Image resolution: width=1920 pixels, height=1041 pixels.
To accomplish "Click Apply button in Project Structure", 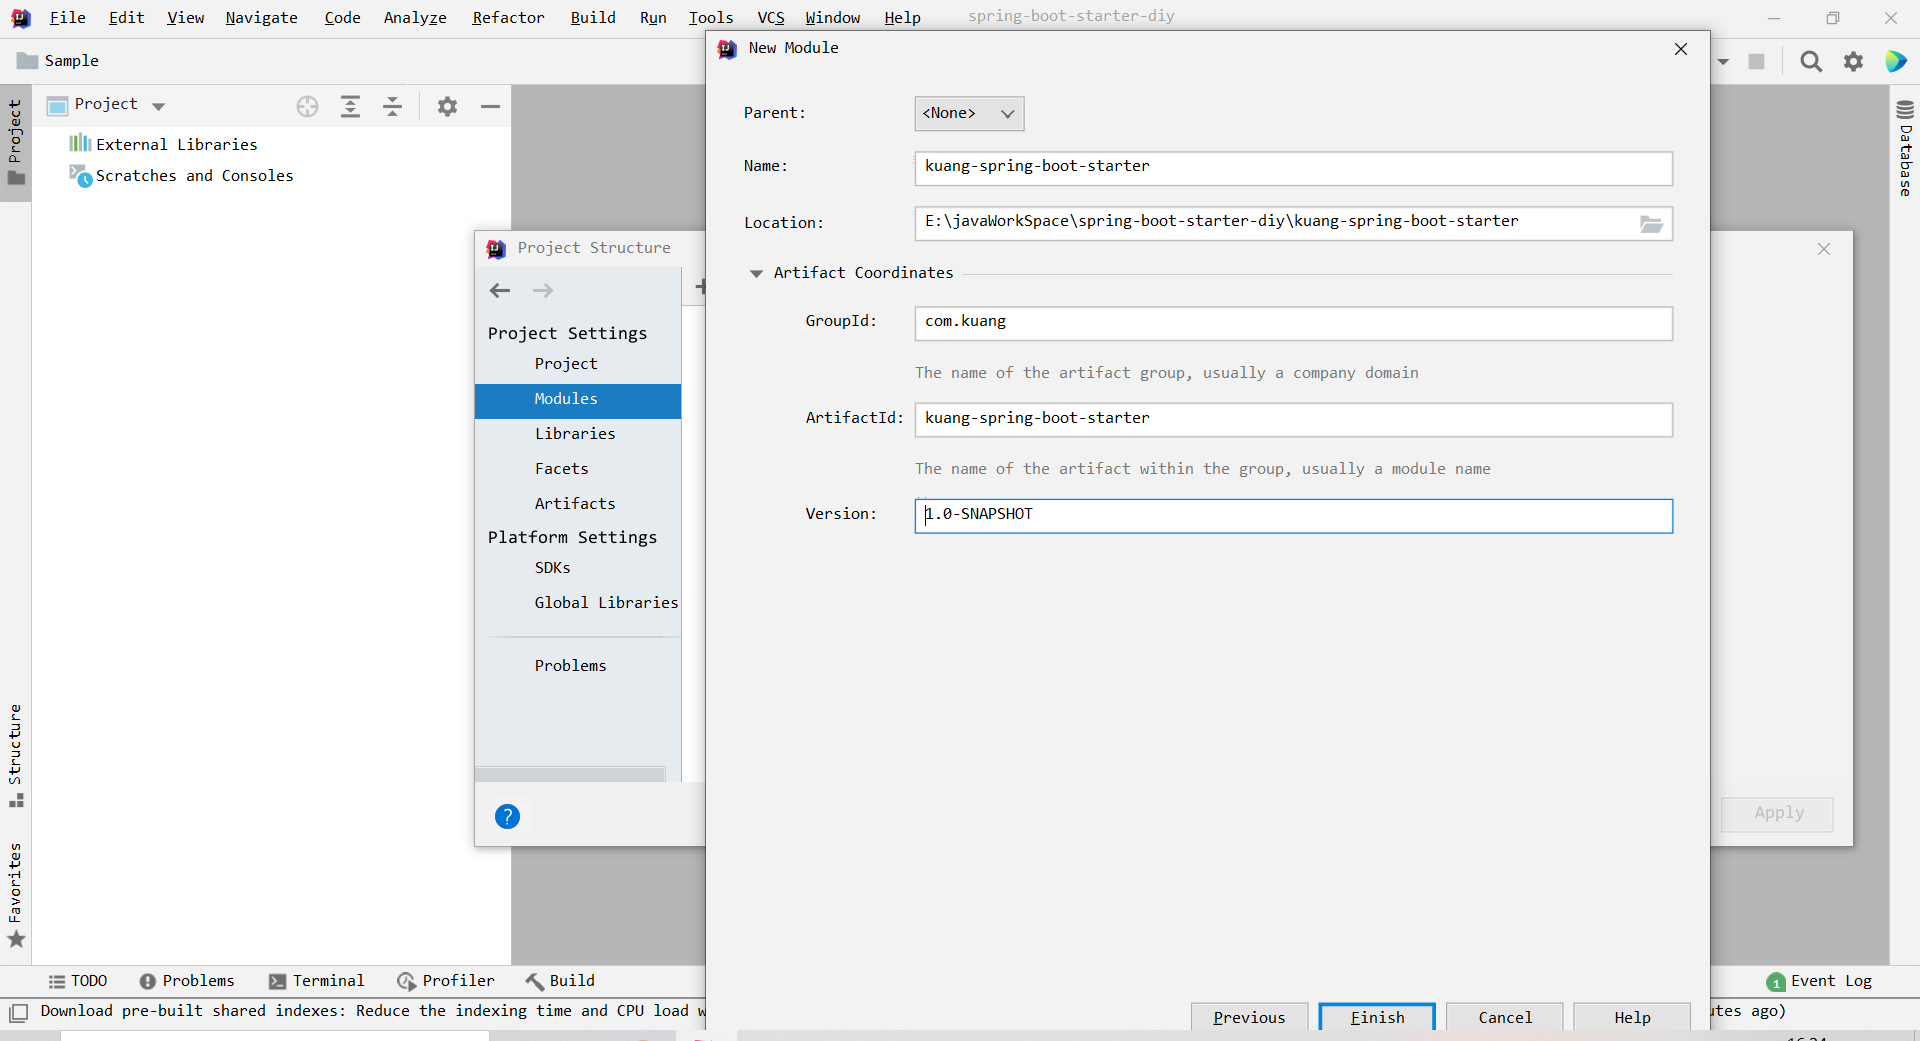I will [1778, 813].
